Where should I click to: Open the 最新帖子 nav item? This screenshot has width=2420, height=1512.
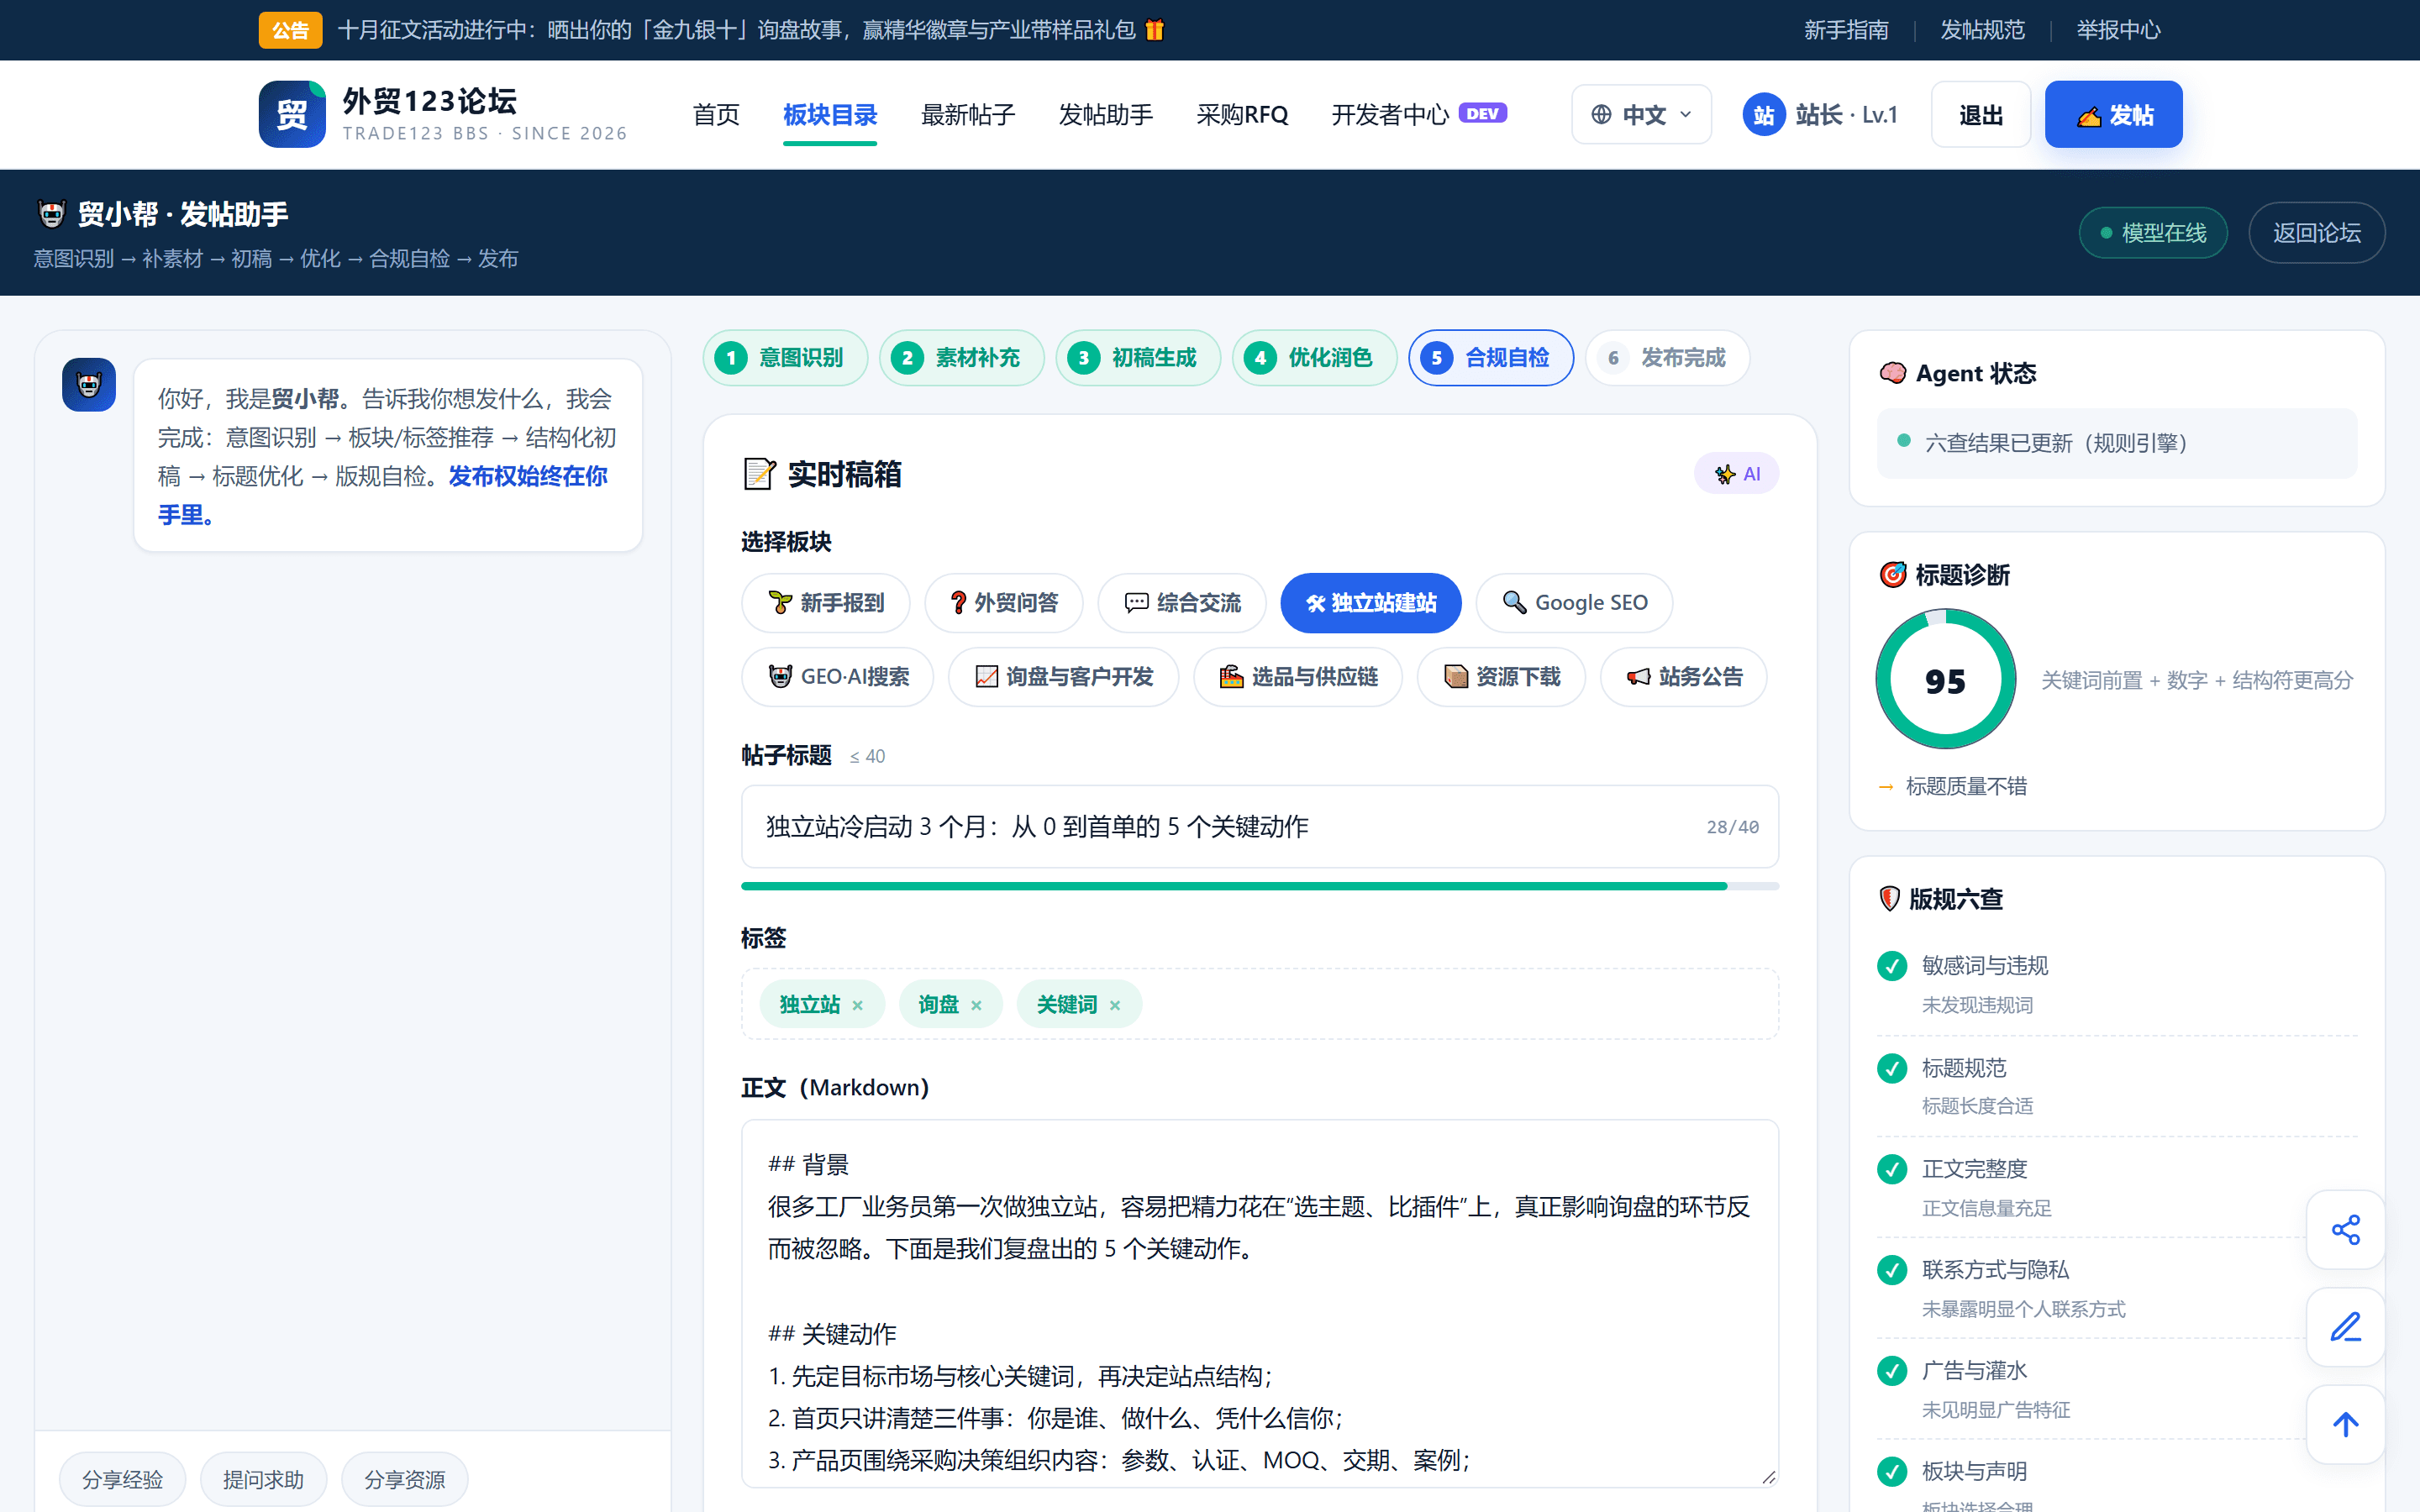click(x=967, y=114)
